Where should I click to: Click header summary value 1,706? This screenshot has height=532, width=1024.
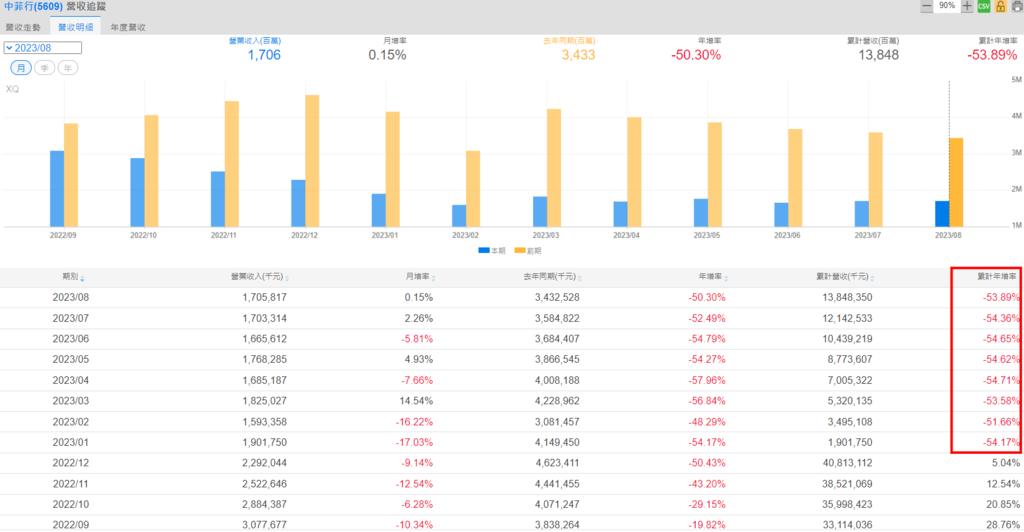click(264, 55)
